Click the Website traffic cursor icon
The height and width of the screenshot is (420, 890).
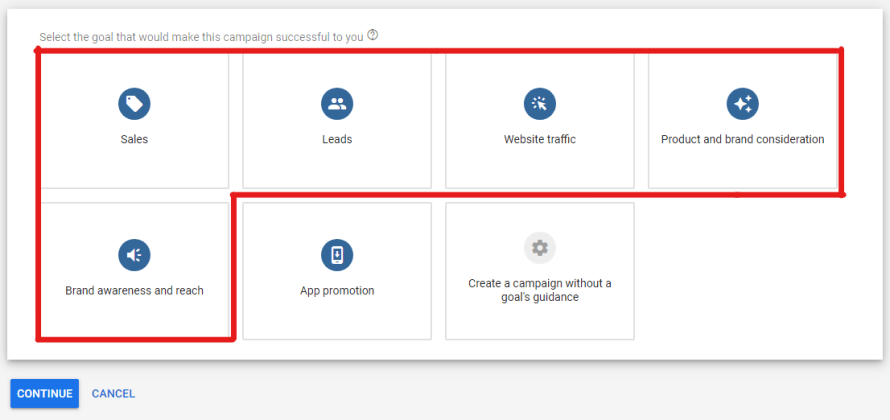(x=540, y=104)
